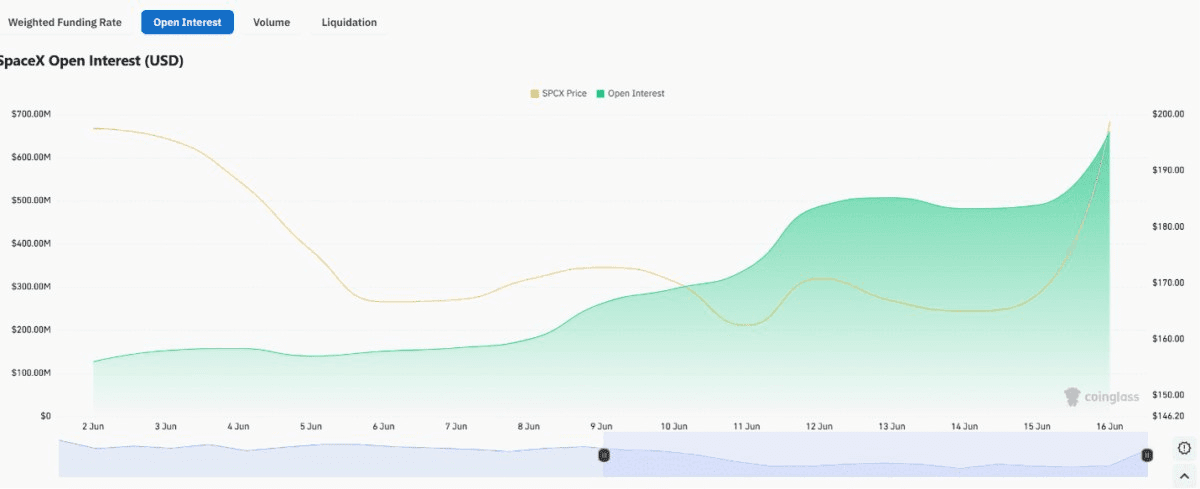The image size is (1200, 489).
Task: Click the selected range in the overview slider
Action: (875, 457)
